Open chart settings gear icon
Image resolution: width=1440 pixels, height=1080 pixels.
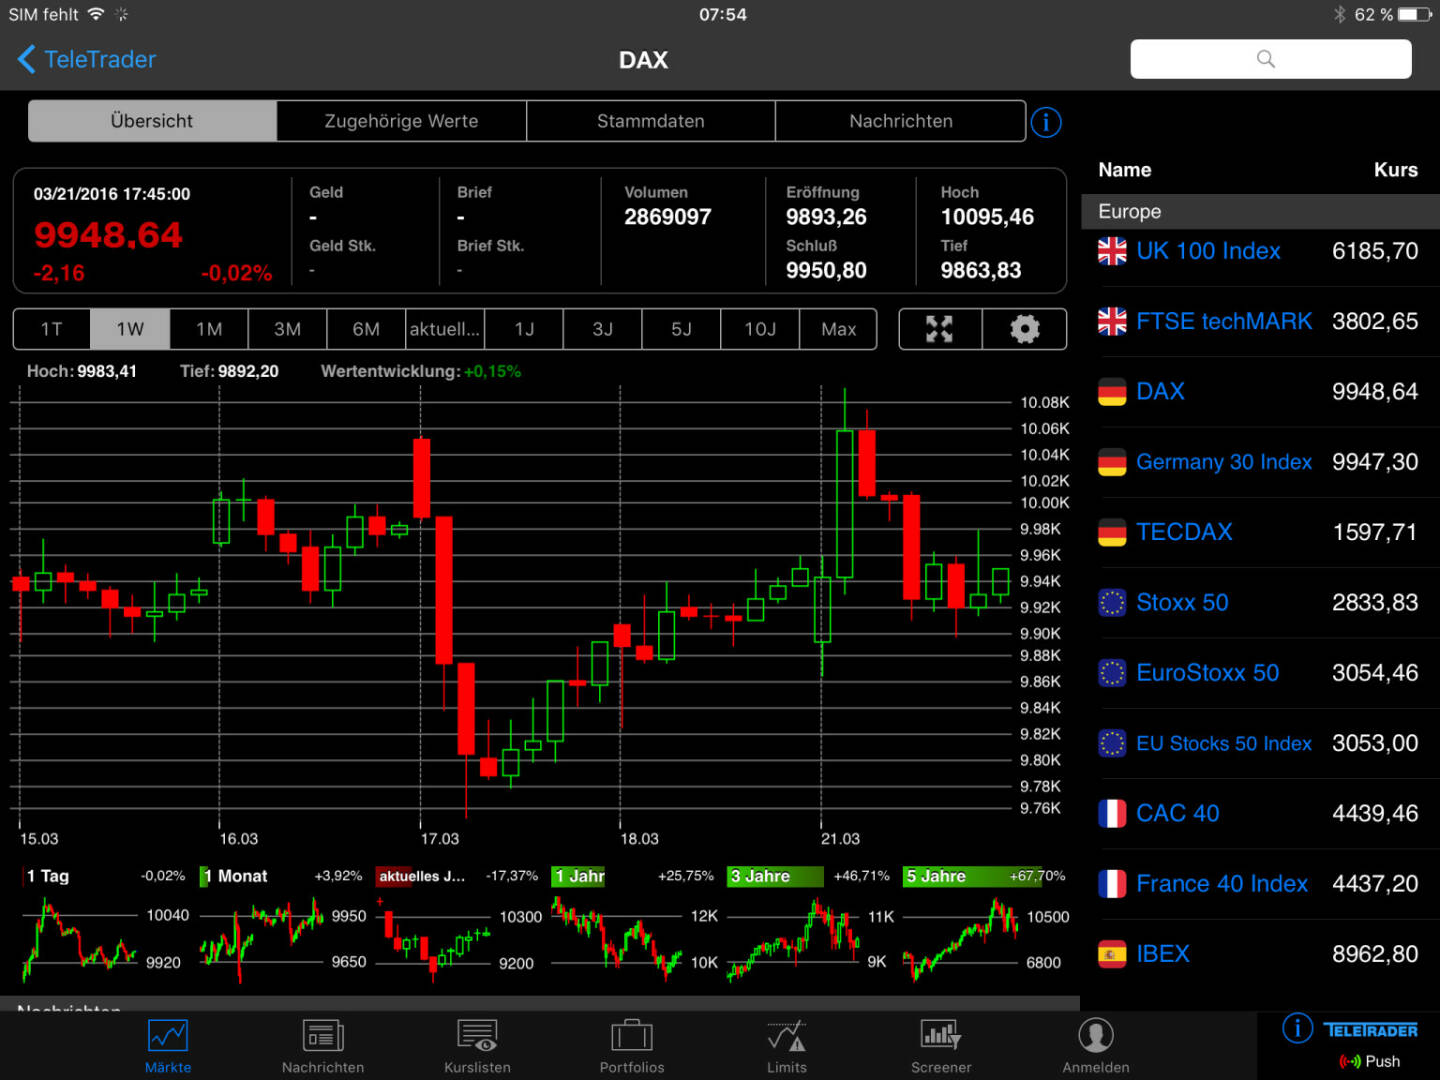(1024, 329)
